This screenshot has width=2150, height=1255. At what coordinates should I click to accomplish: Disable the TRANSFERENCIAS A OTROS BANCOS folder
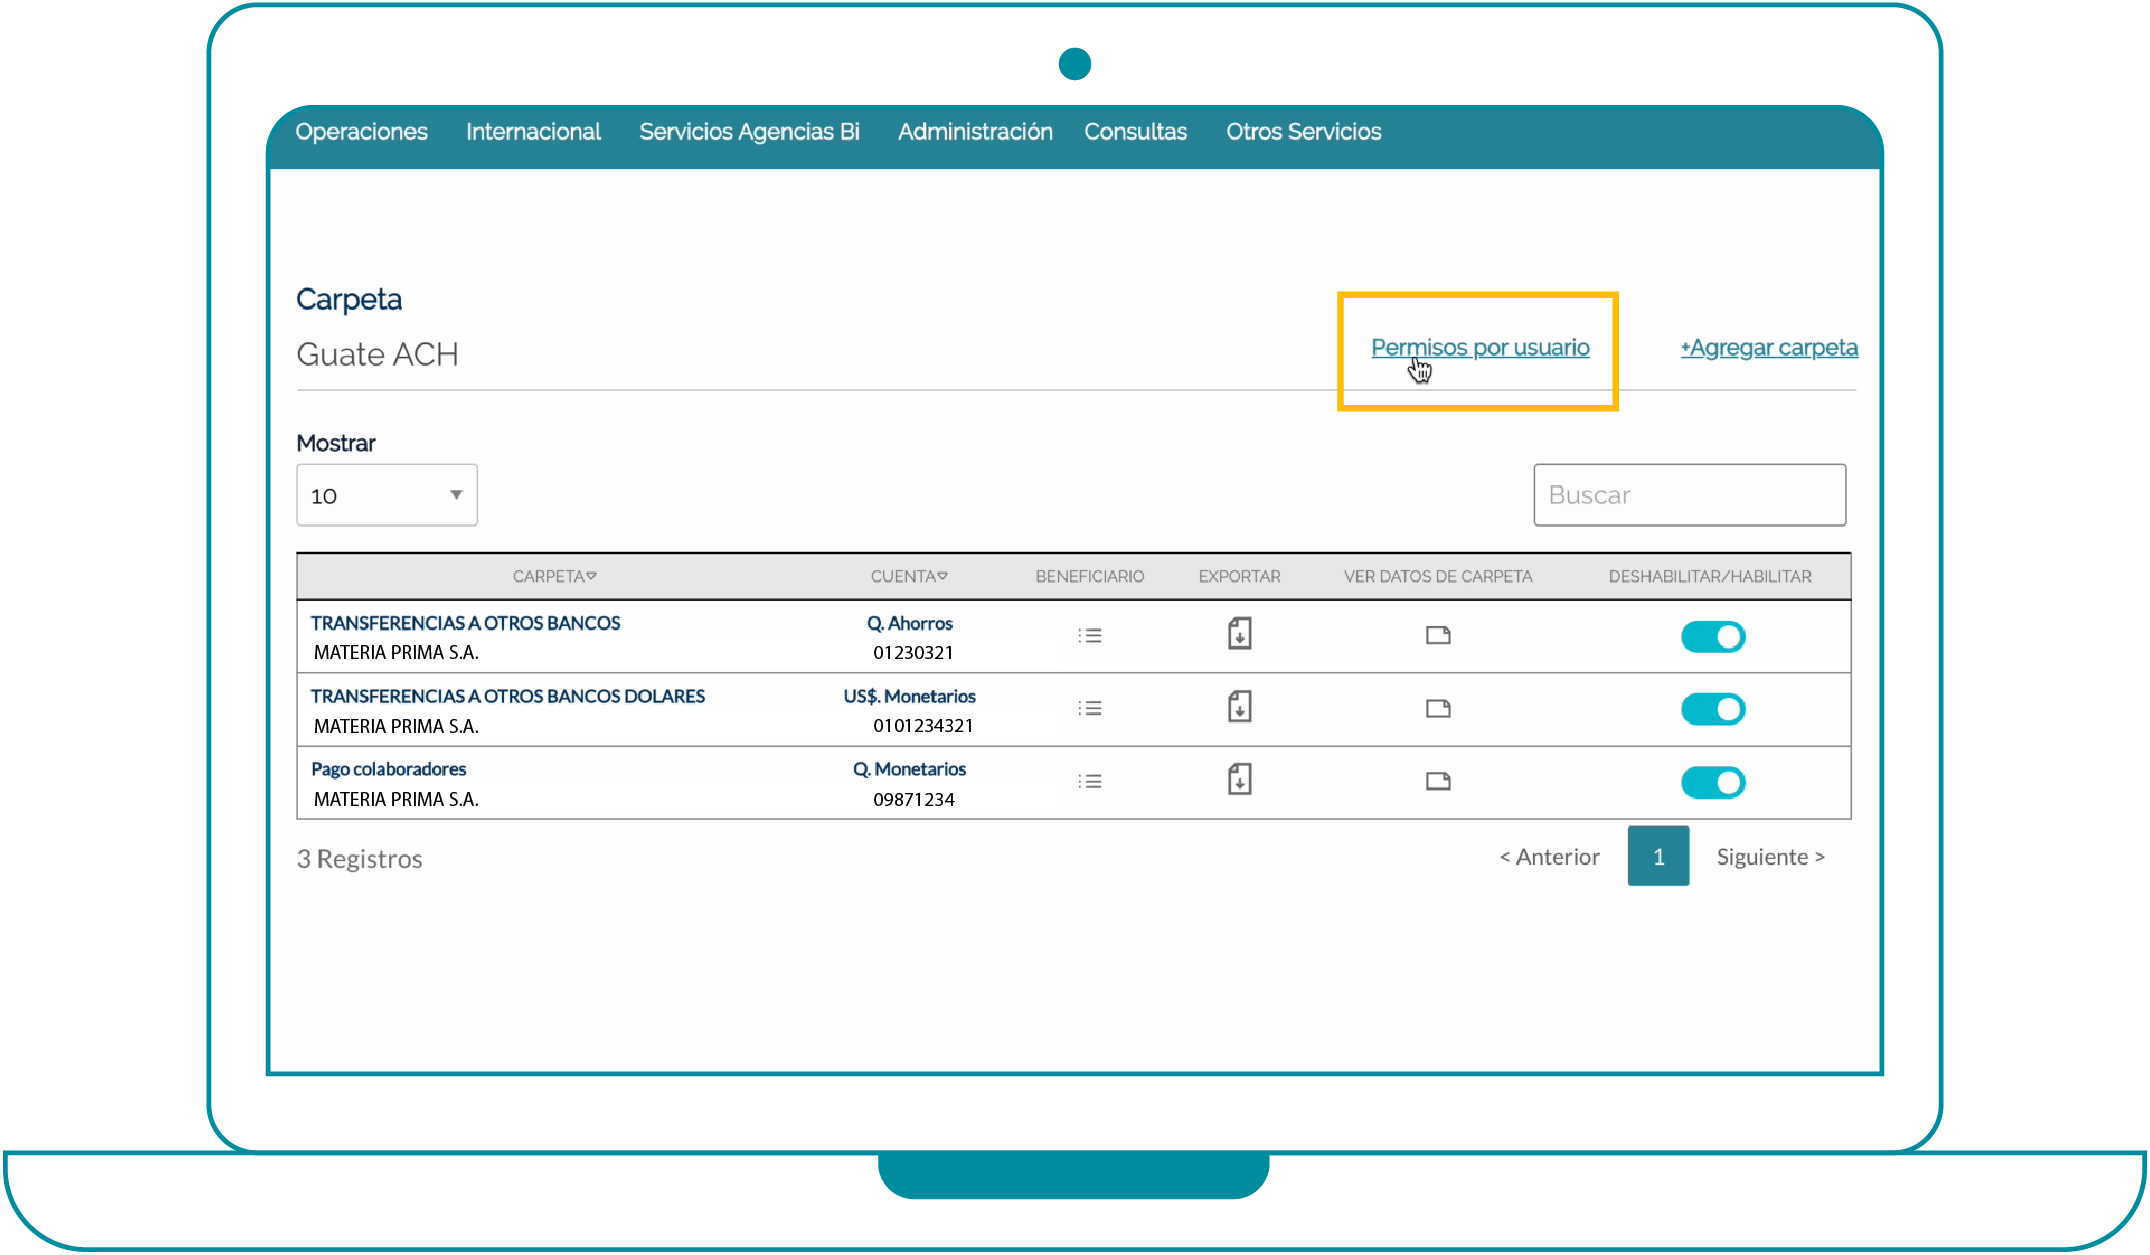1712,637
